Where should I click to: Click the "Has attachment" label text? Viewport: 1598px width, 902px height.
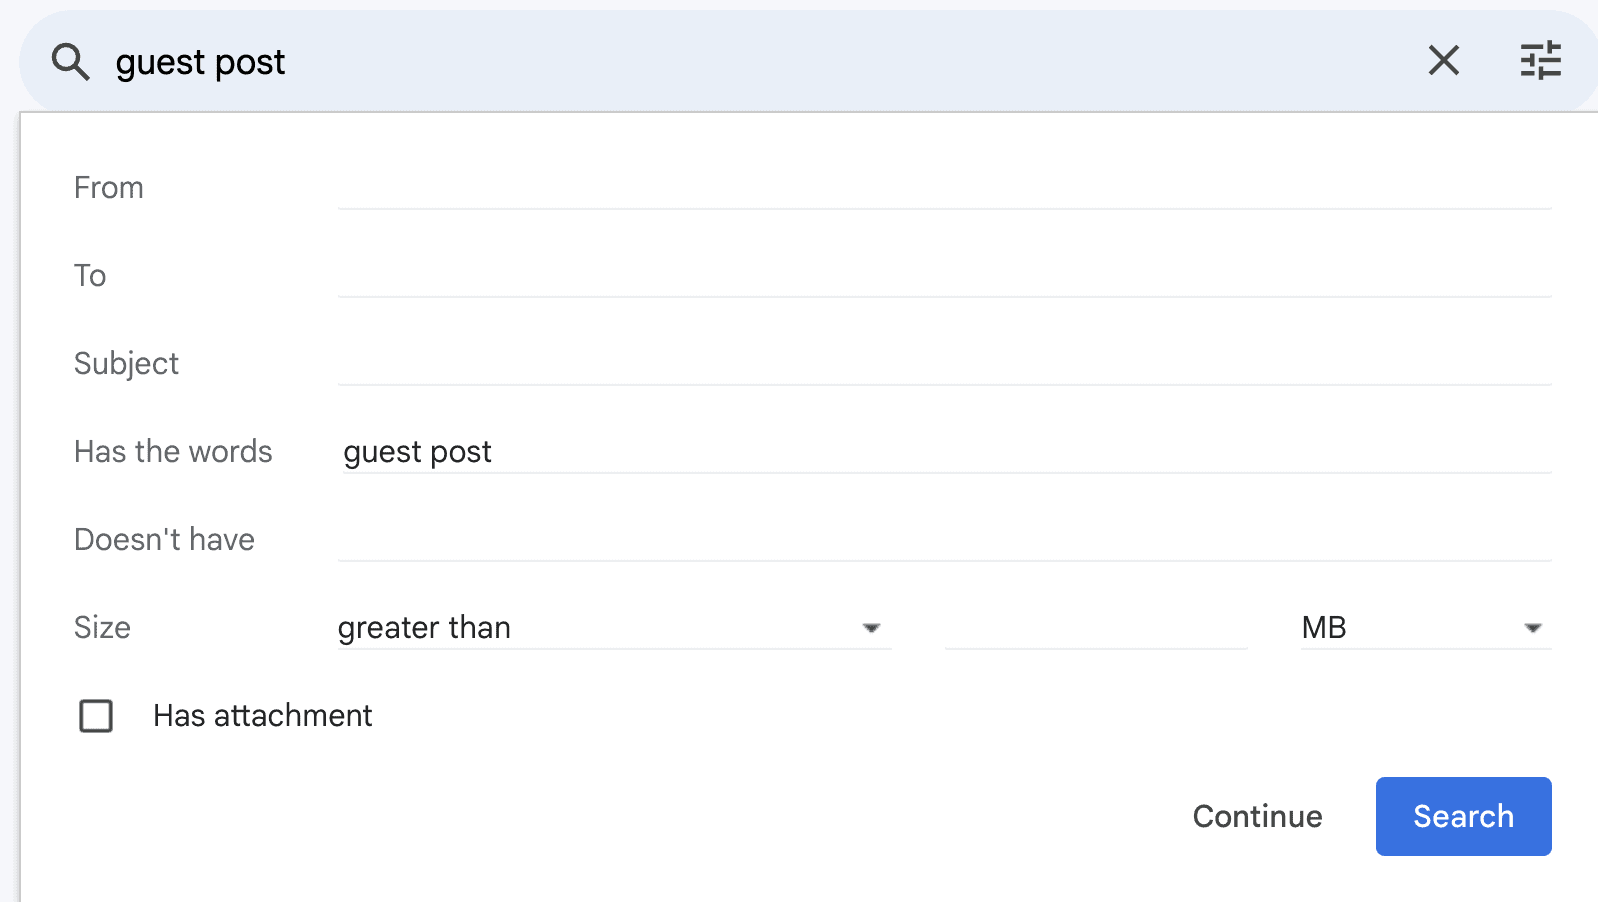[x=262, y=716]
